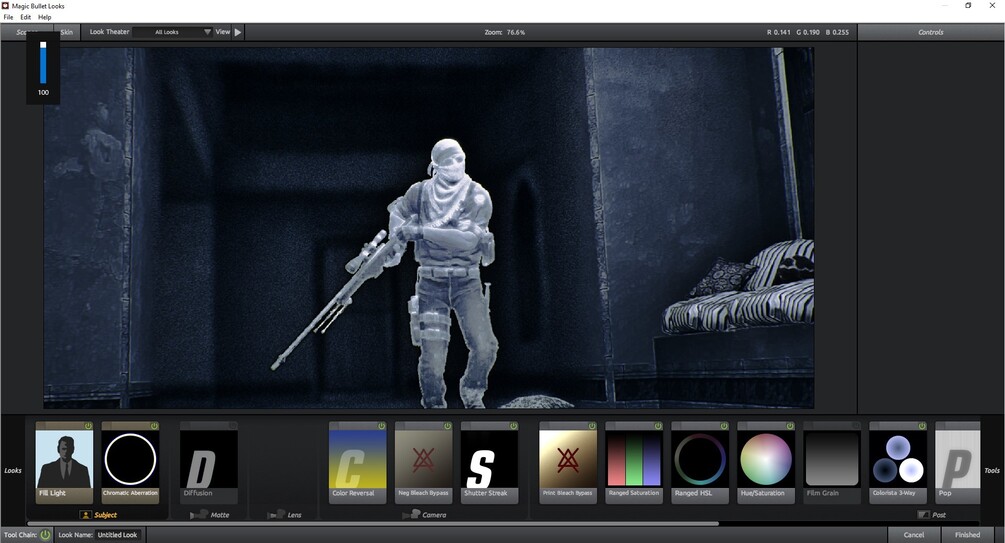Expand the Tools drawer on right
Image resolution: width=1005 pixels, height=543 pixels.
[x=992, y=471]
